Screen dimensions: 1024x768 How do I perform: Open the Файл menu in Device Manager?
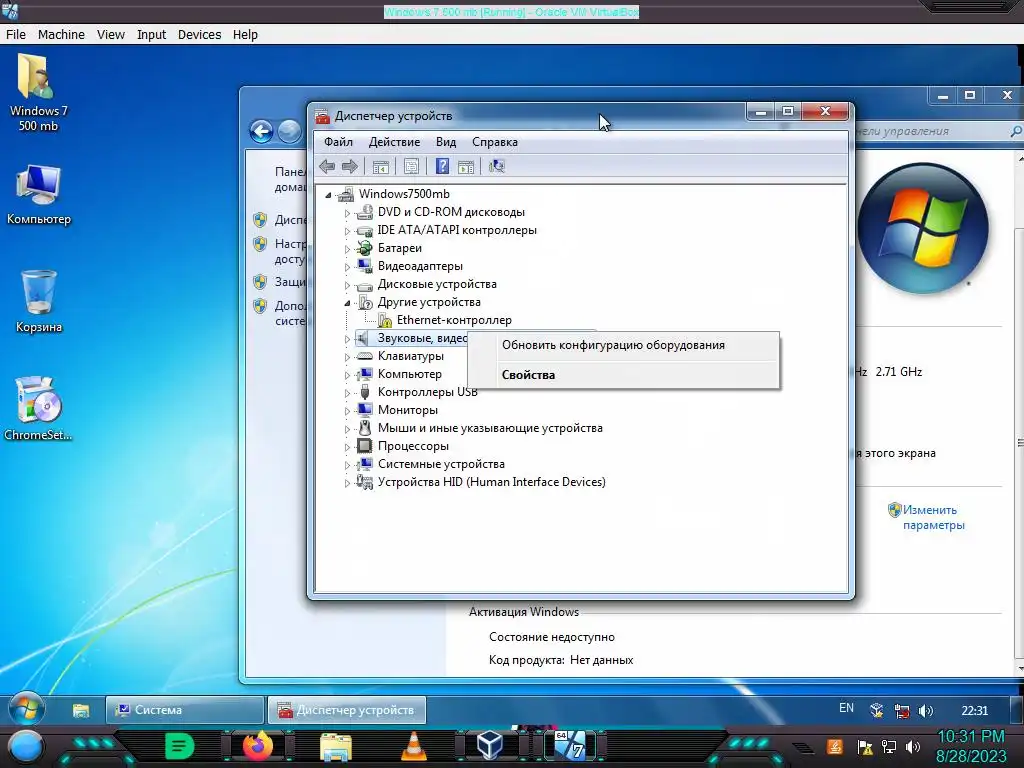click(x=338, y=142)
